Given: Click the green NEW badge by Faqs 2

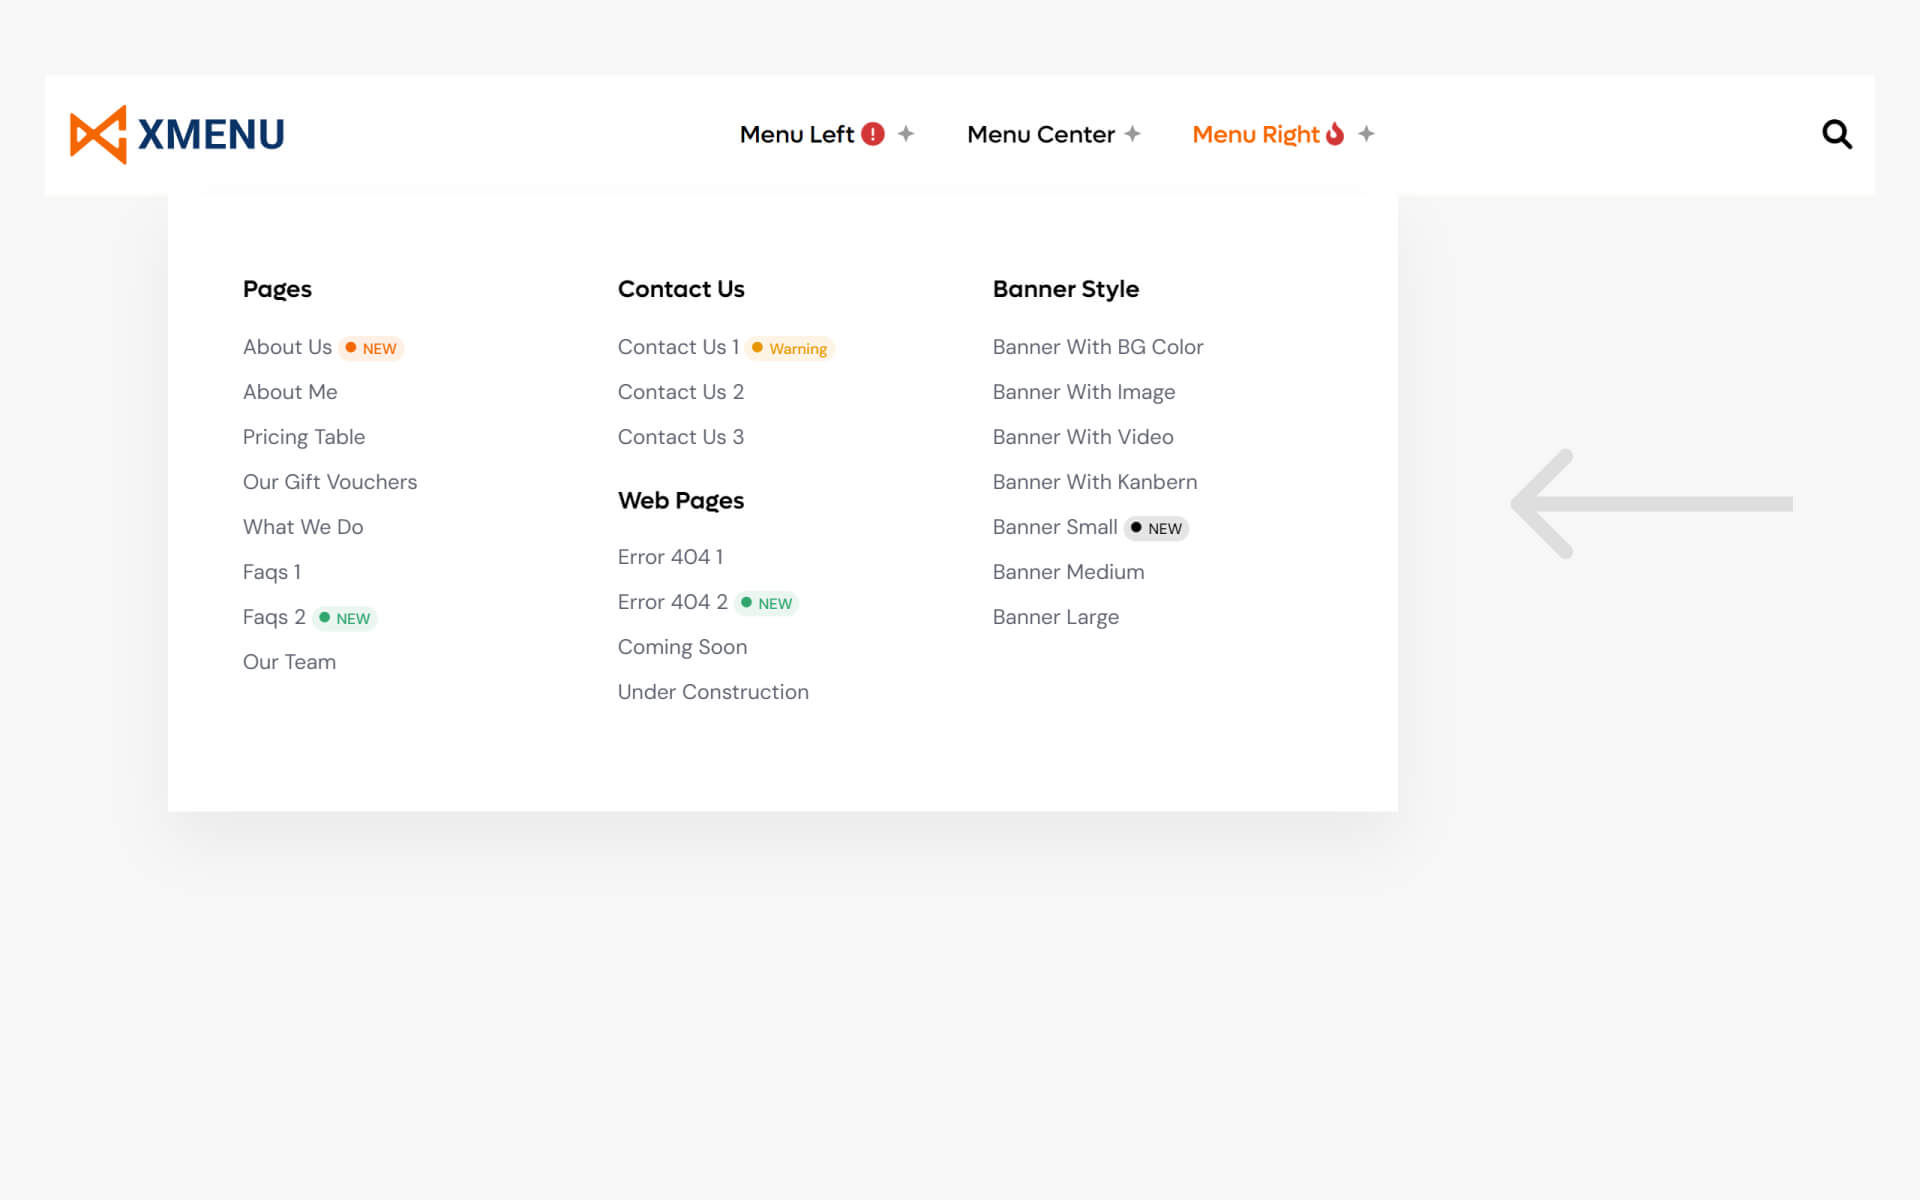Looking at the screenshot, I should [x=345, y=618].
